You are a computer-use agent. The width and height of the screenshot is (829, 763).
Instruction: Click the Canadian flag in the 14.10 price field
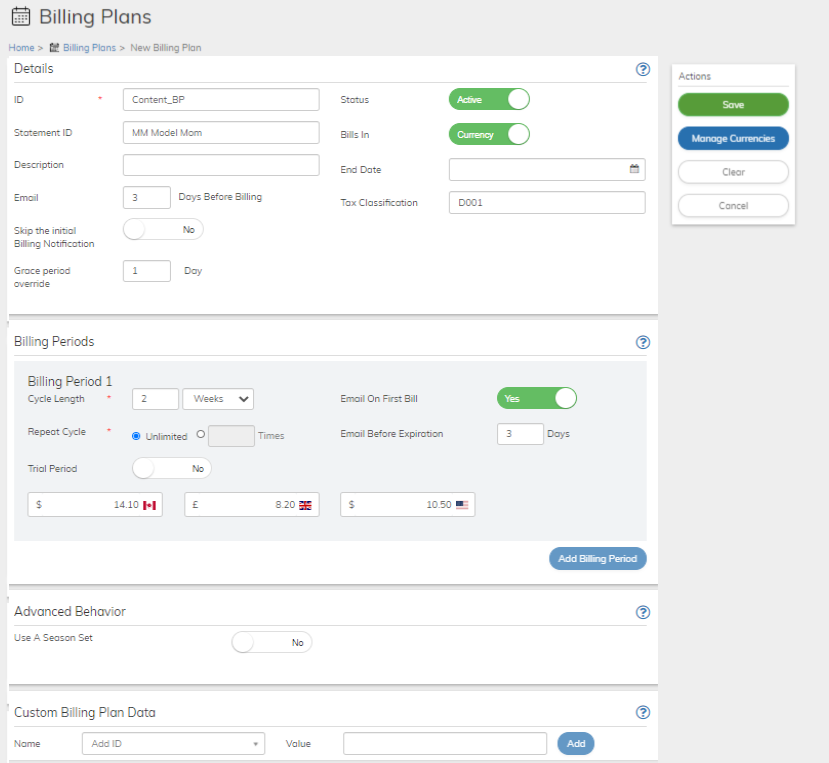coord(150,505)
